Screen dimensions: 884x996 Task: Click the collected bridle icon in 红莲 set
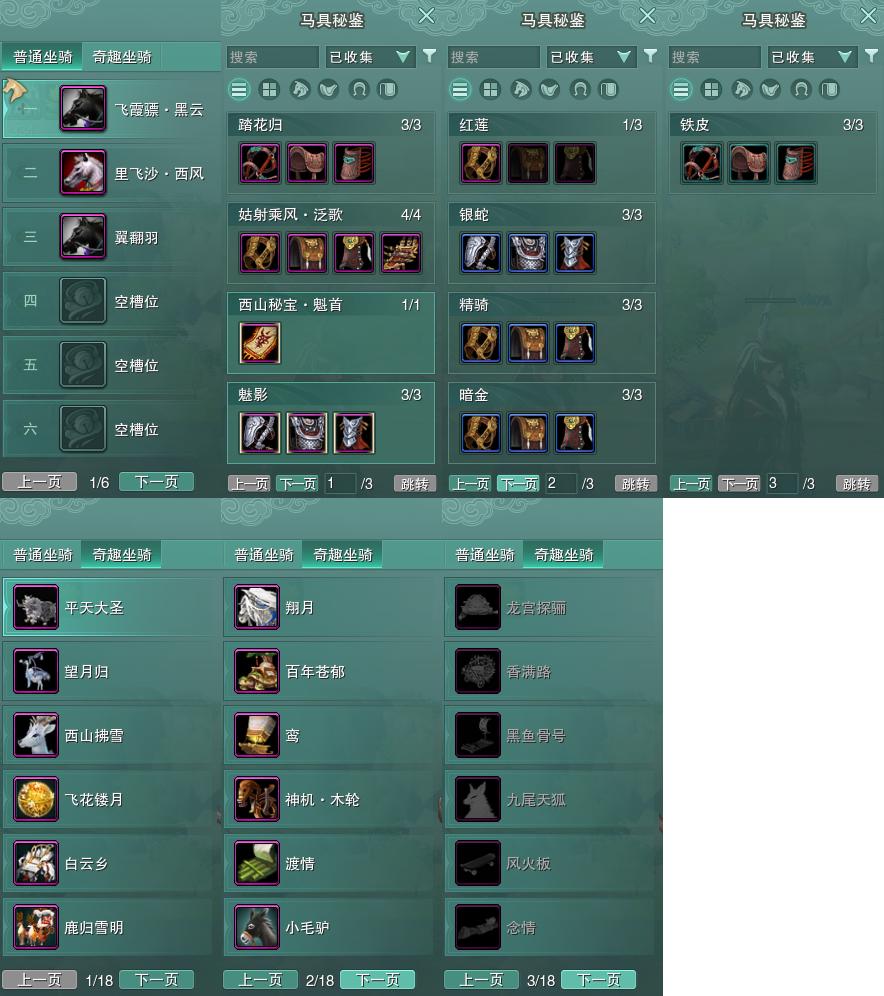click(481, 163)
